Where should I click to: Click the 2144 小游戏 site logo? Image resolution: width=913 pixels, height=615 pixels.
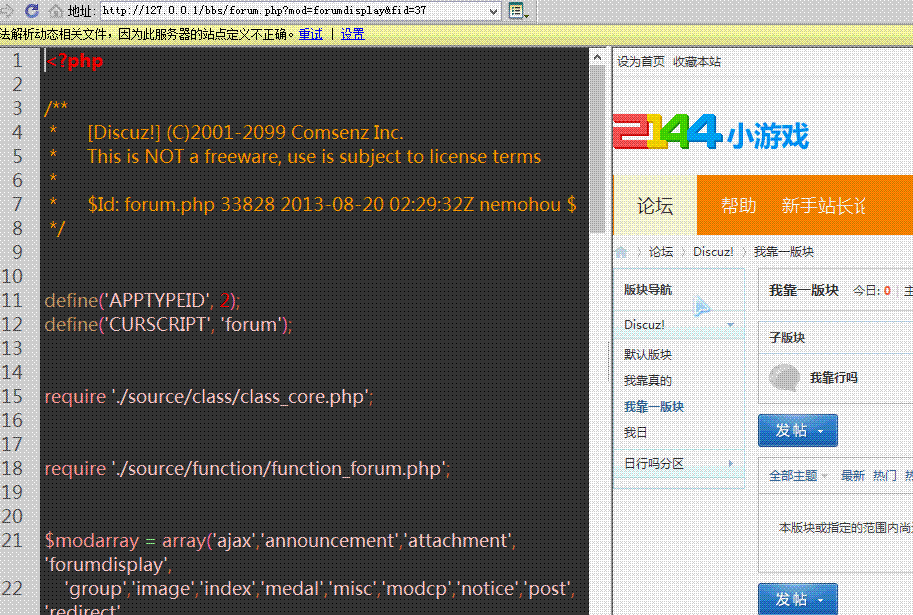pos(711,132)
